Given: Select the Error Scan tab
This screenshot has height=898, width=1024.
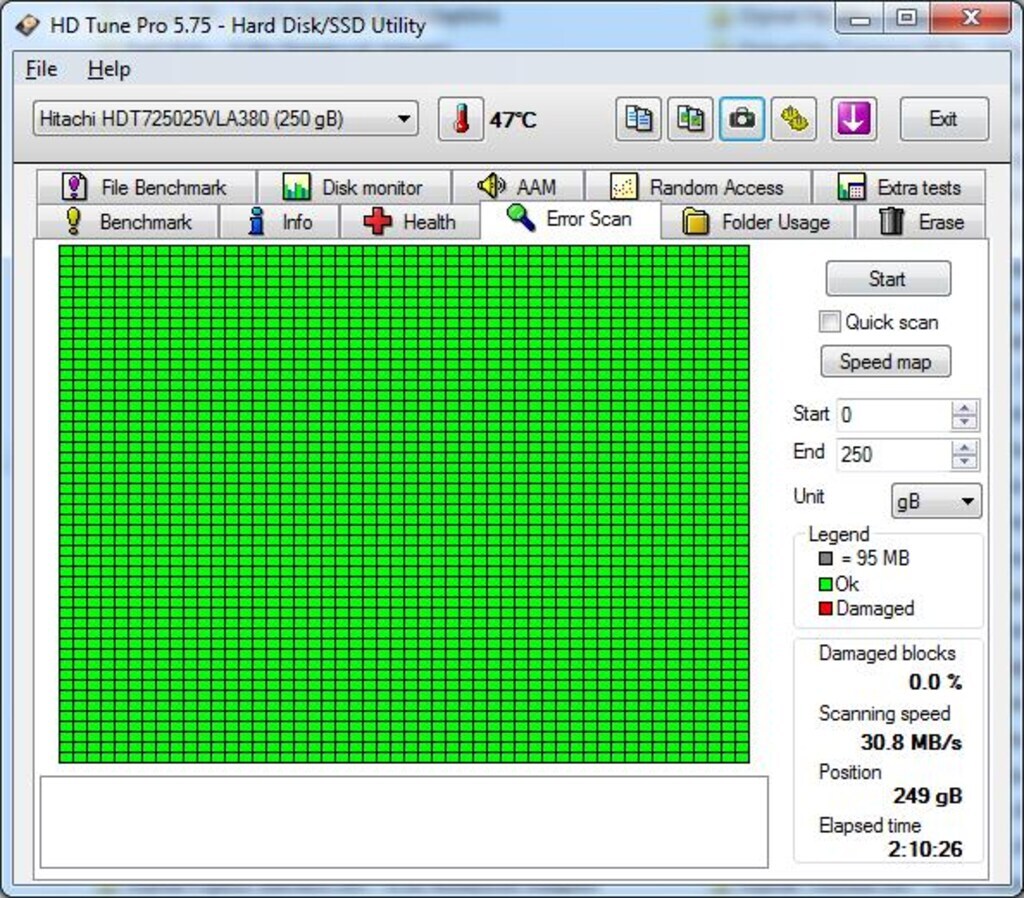Looking at the screenshot, I should 570,219.
